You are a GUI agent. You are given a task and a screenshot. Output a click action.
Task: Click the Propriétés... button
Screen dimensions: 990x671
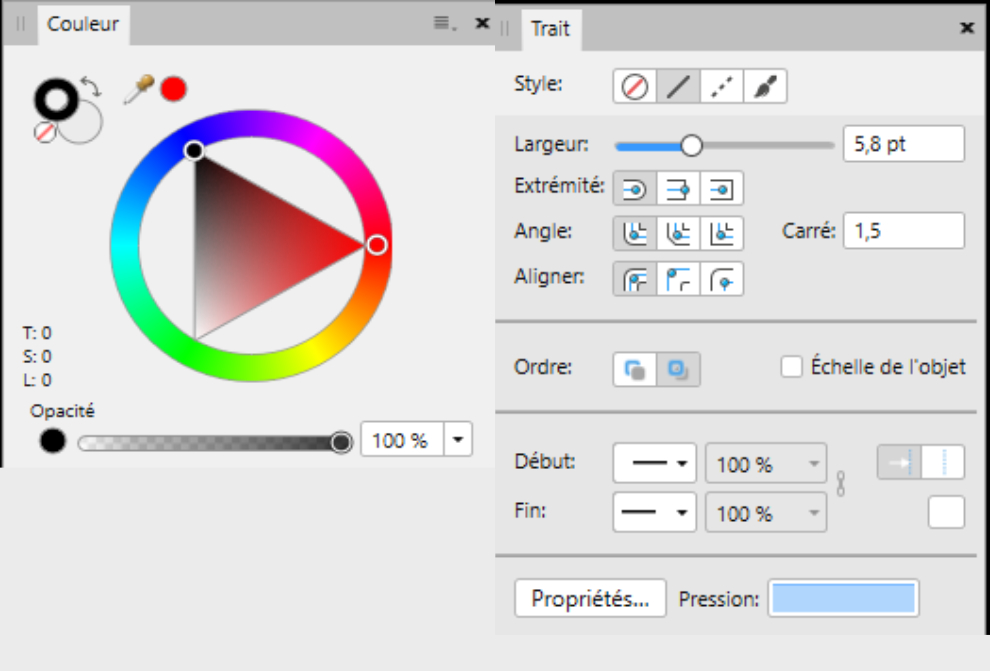(x=590, y=598)
